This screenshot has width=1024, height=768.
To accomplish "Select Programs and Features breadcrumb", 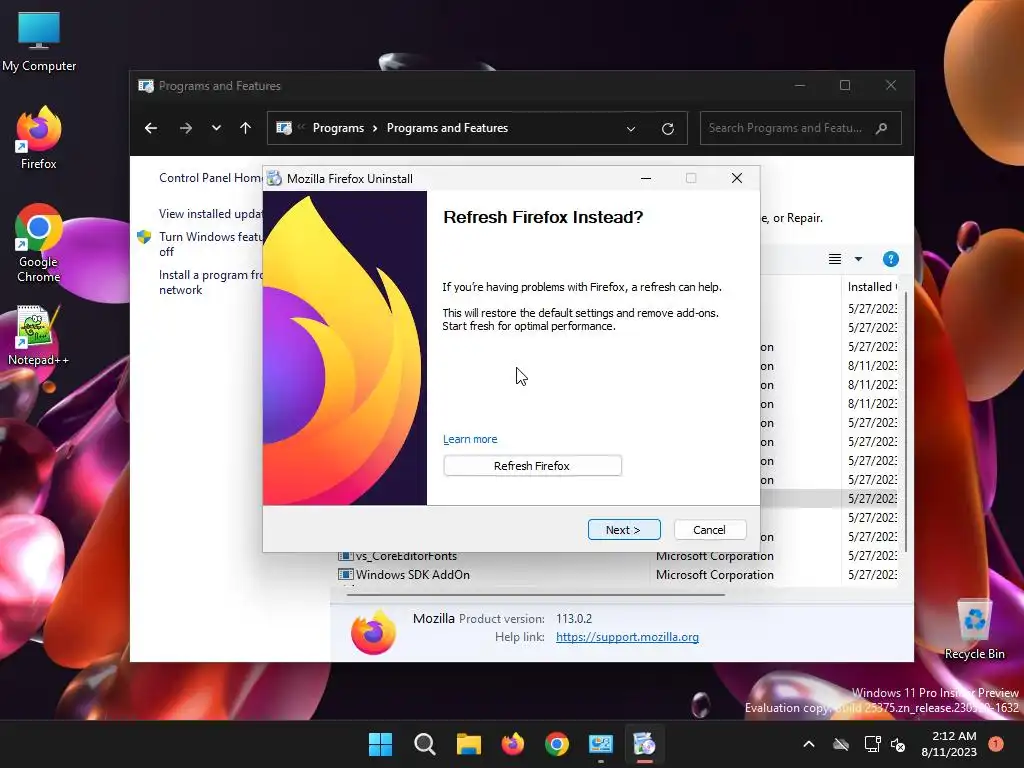I will tap(447, 128).
